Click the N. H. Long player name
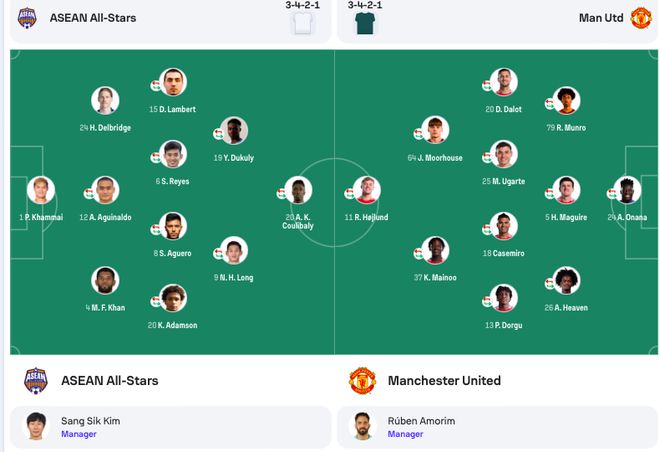Image resolution: width=660 pixels, height=452 pixels. pyautogui.click(x=234, y=277)
